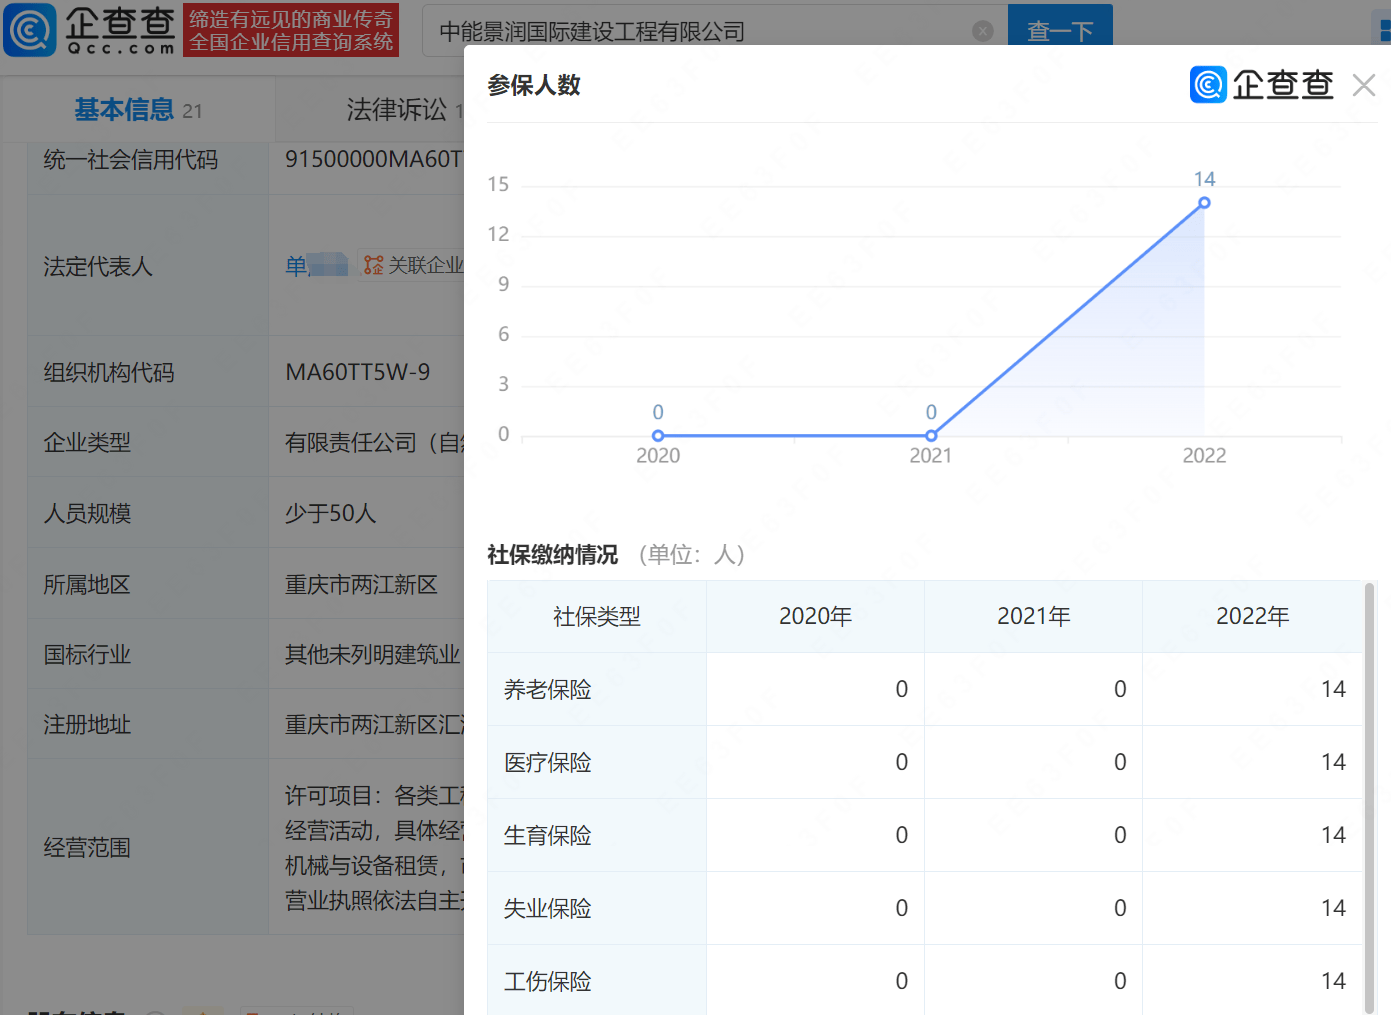Click the social insurance table's vertical scrollbar

coord(1369,800)
